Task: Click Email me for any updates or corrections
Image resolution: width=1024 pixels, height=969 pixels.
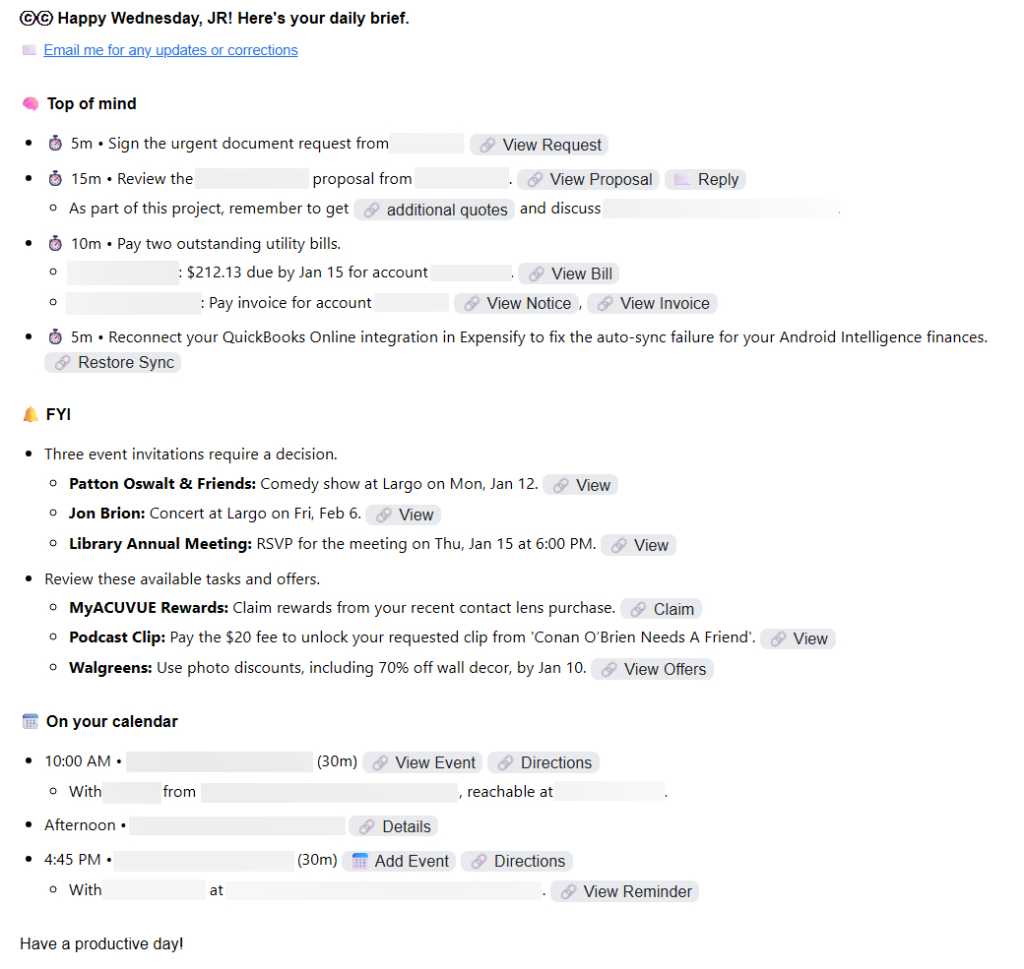Action: coord(170,50)
